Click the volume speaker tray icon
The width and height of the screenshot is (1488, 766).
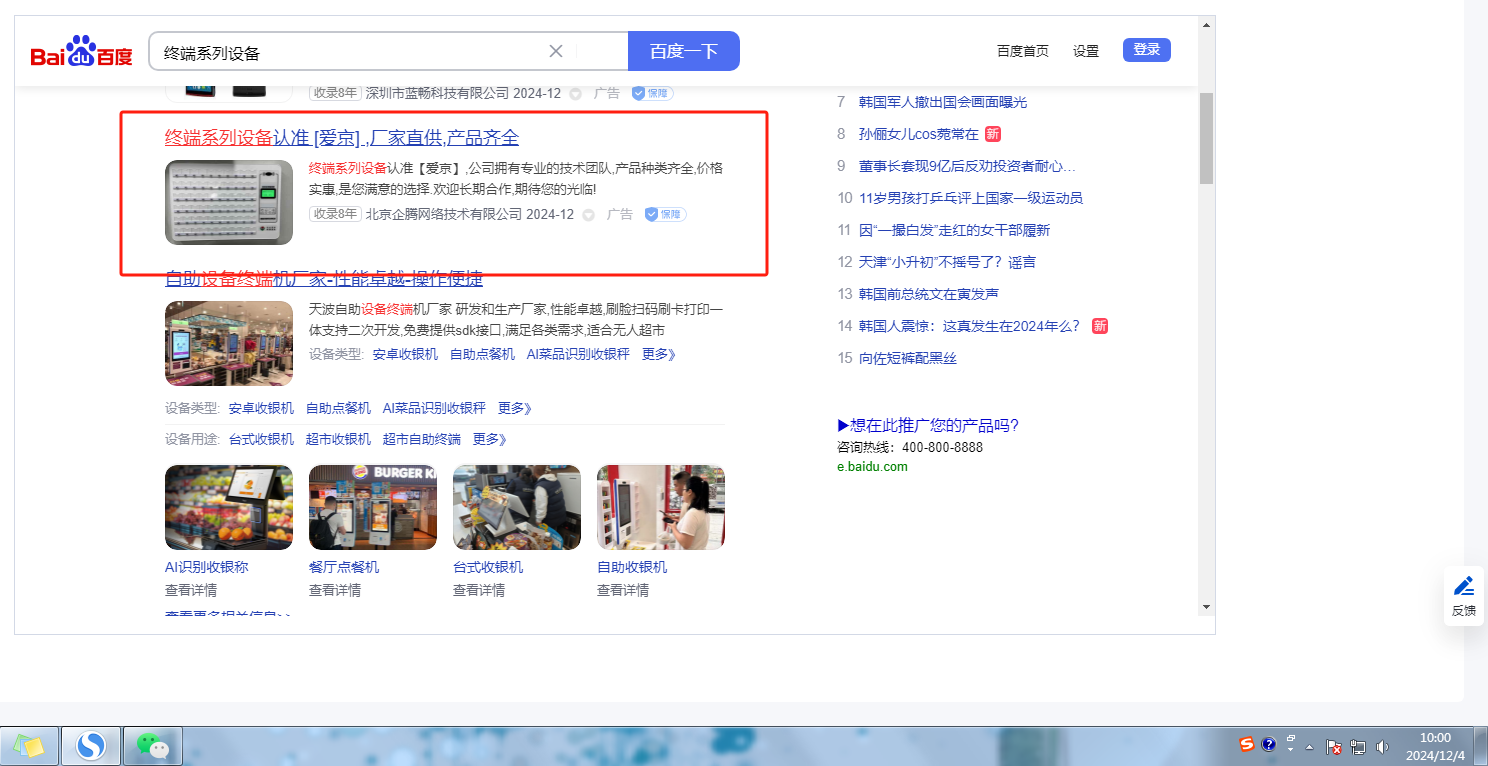tap(1383, 747)
